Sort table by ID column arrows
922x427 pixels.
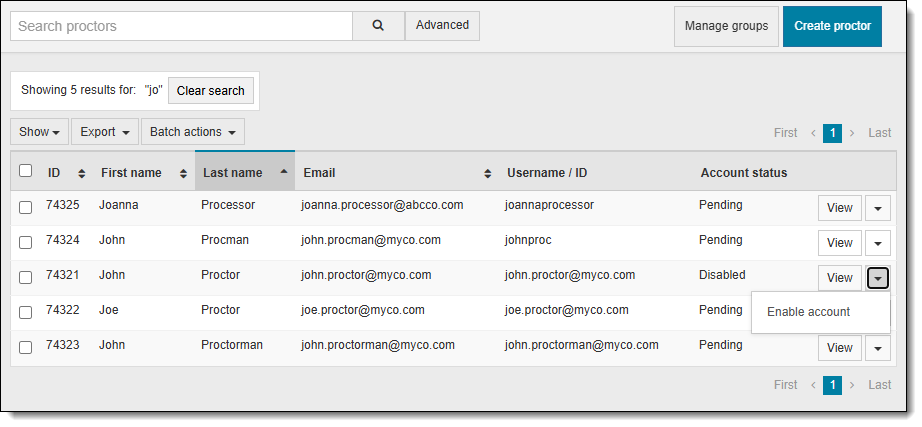[81, 173]
